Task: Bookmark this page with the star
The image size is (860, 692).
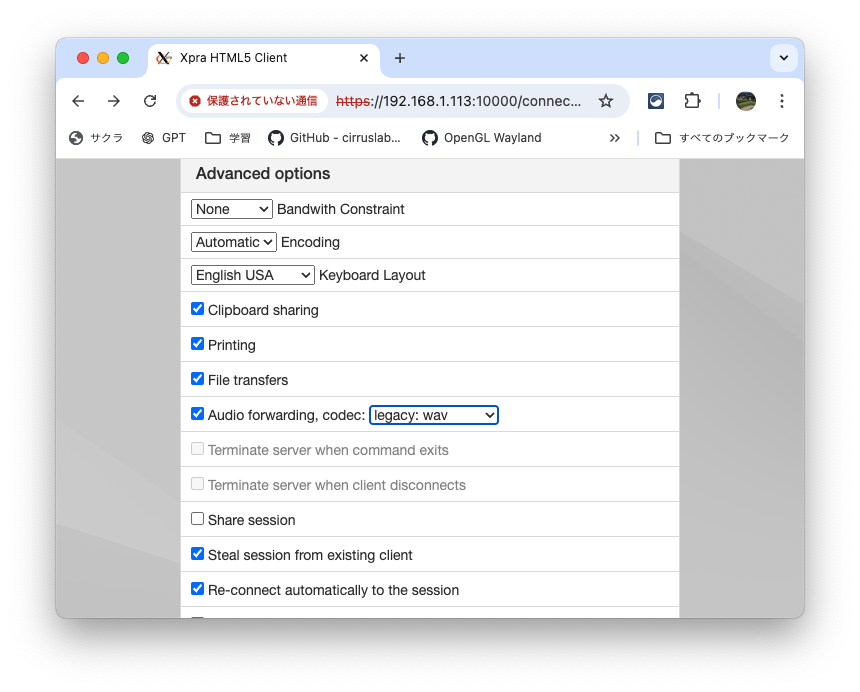Action: click(x=606, y=101)
